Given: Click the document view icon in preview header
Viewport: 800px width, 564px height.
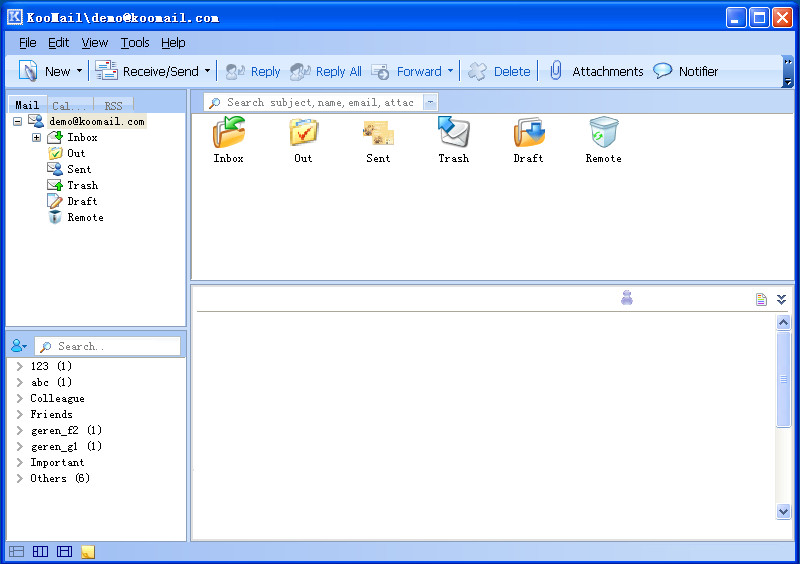Looking at the screenshot, I should tap(761, 300).
